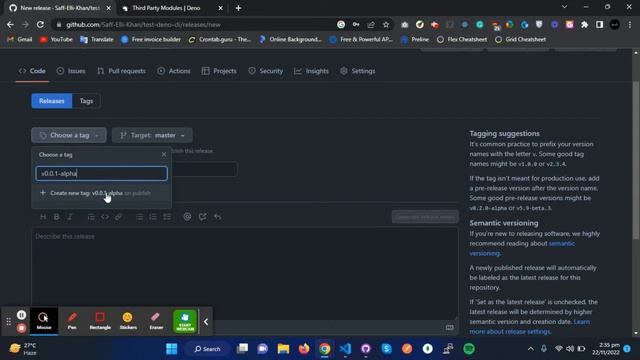Insert code formatting icon

point(105,217)
